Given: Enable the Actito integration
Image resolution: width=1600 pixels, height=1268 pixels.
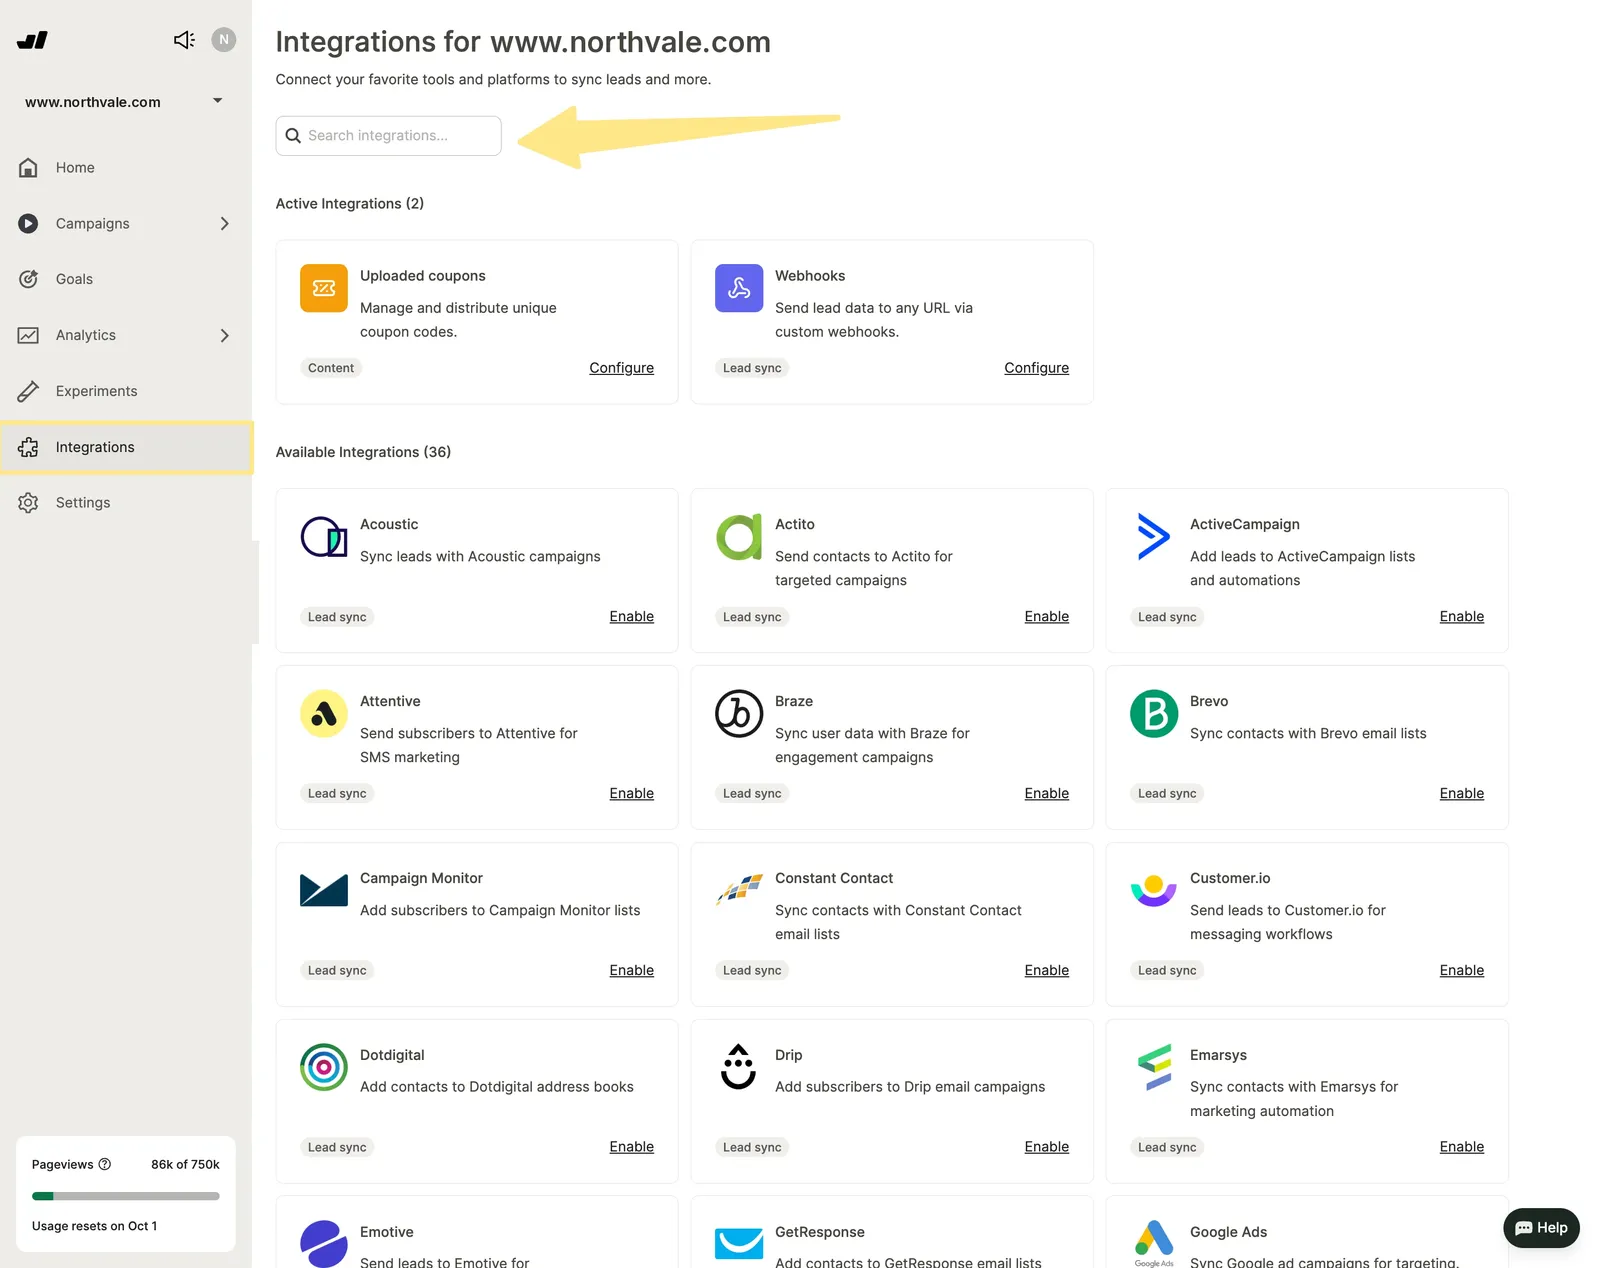Looking at the screenshot, I should pos(1046,617).
